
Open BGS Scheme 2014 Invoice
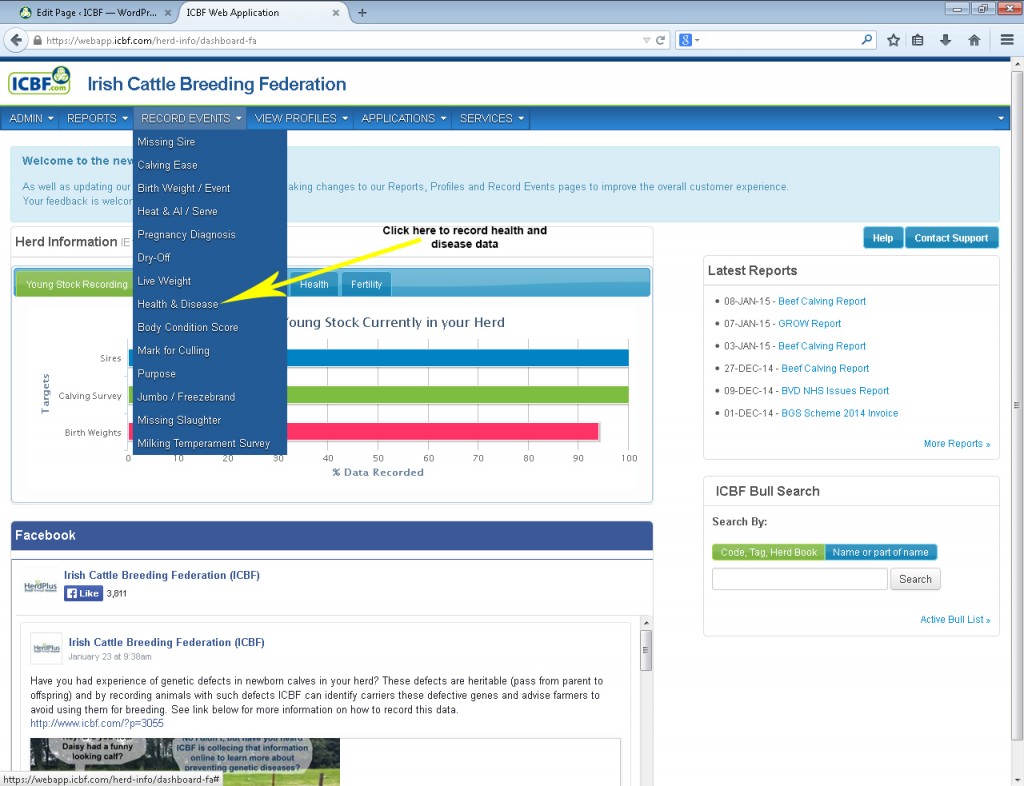tap(839, 413)
